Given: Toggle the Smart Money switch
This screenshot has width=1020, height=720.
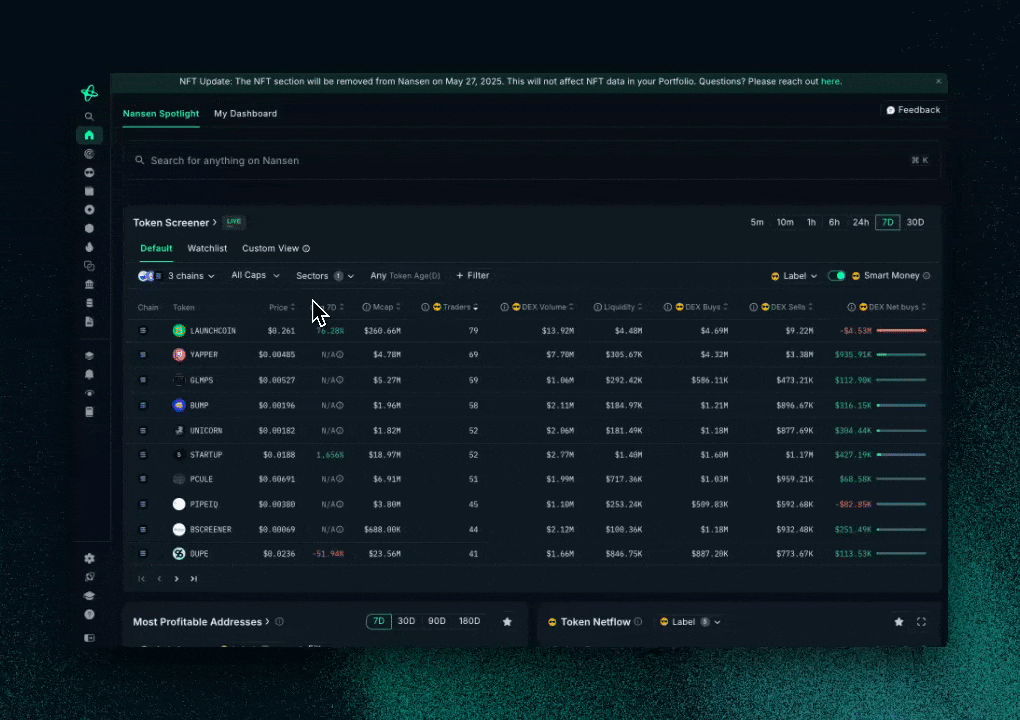Looking at the screenshot, I should [x=837, y=276].
